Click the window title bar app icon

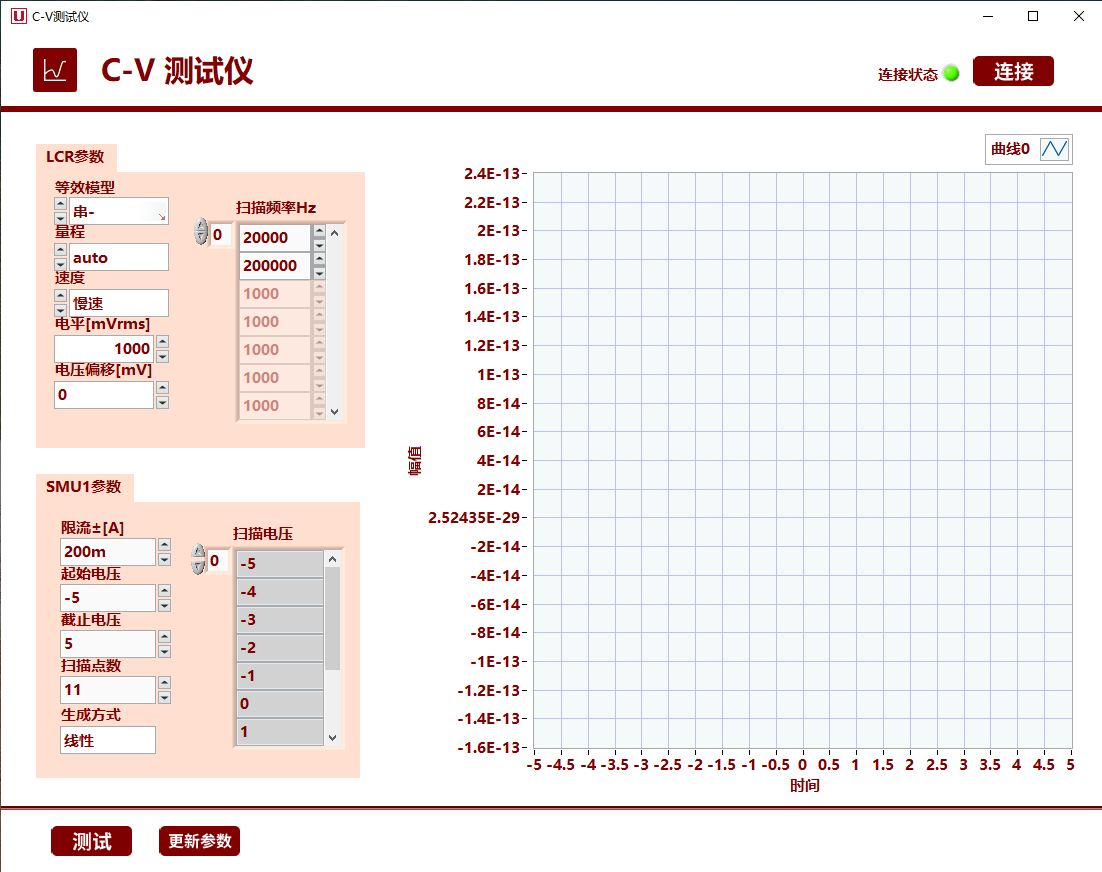pos(18,16)
